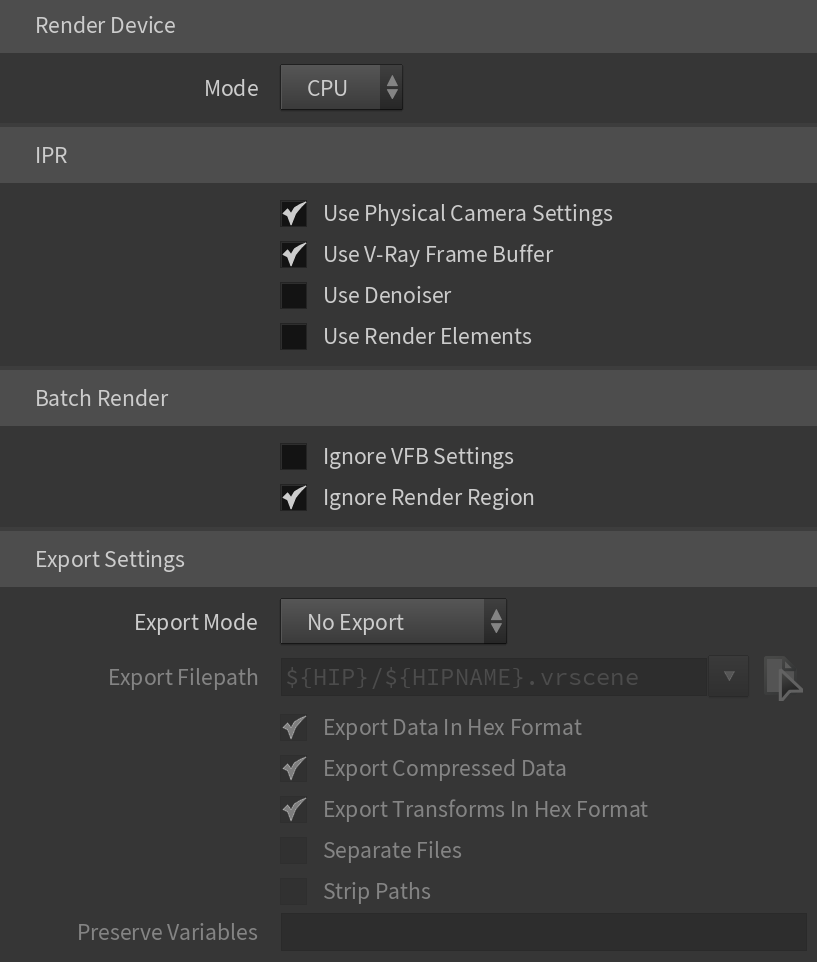Uncheck Ignore Render Region
The image size is (817, 962).
pyautogui.click(x=294, y=498)
